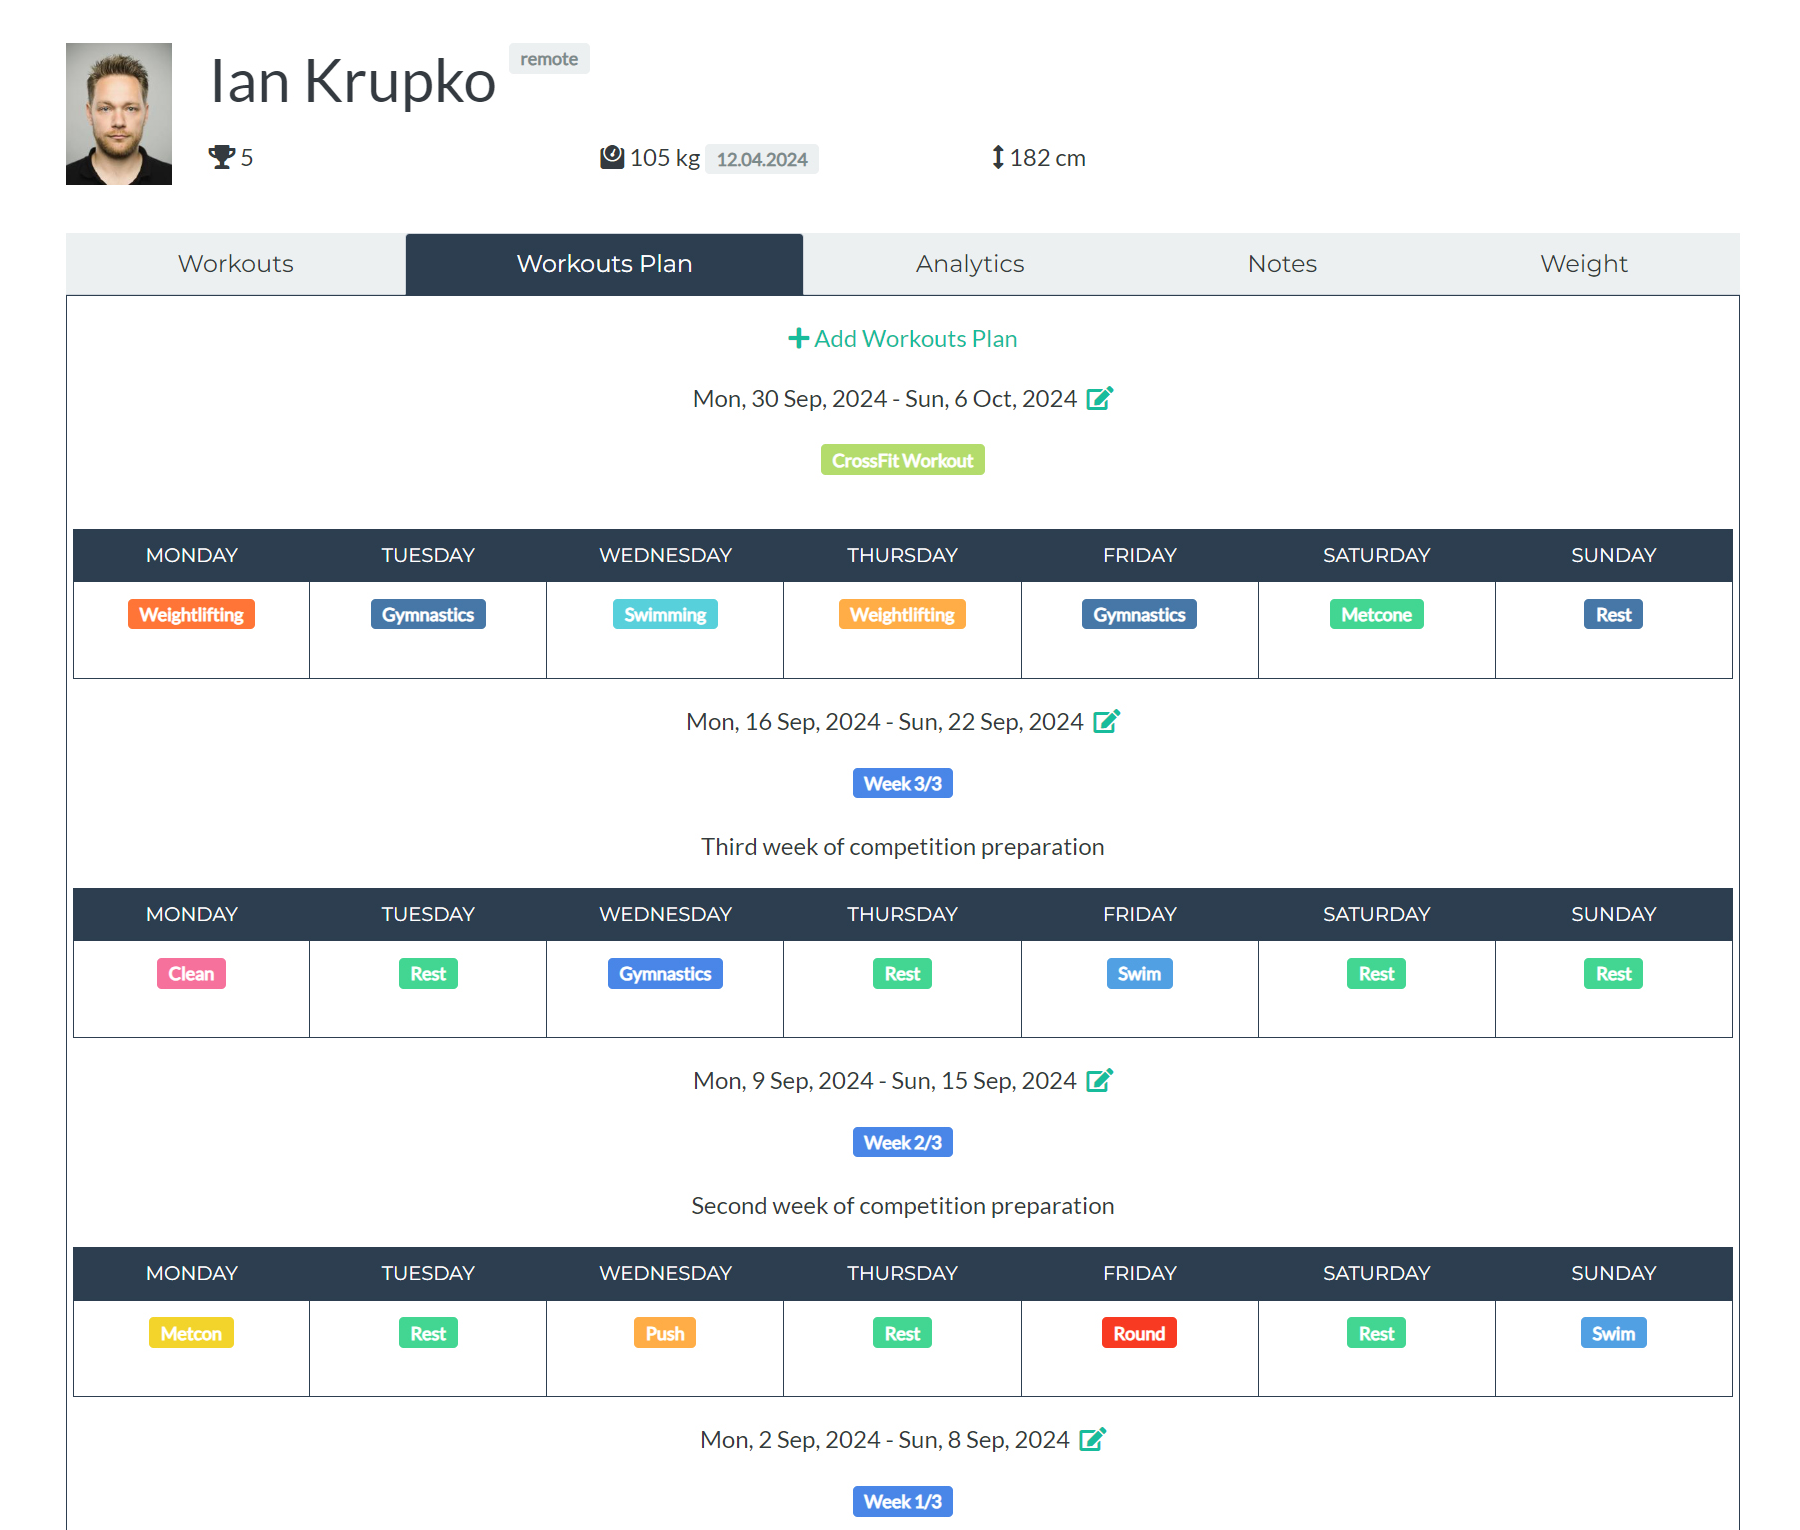Click Ian Krupko's profile photo
Viewport: 1800px width, 1530px height.
point(119,114)
